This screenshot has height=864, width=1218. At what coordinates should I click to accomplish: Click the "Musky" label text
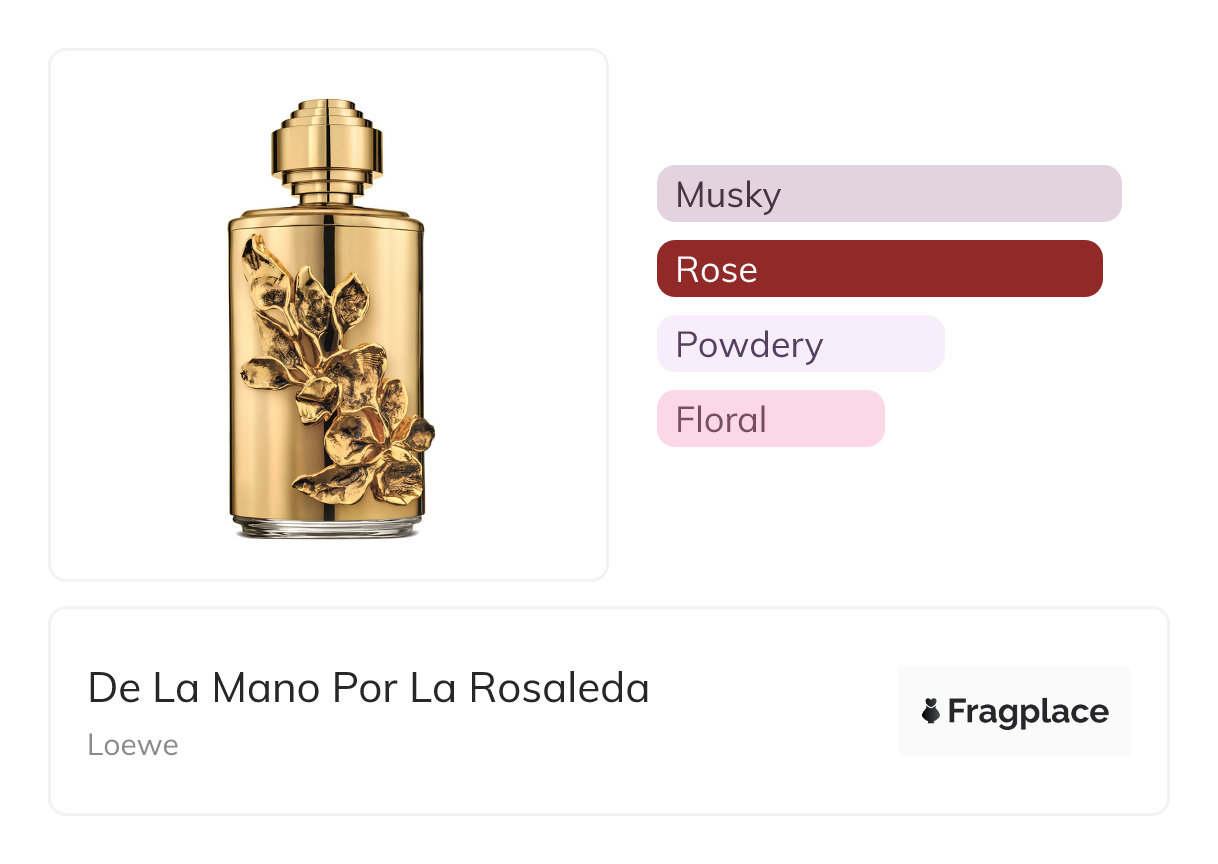(x=728, y=194)
